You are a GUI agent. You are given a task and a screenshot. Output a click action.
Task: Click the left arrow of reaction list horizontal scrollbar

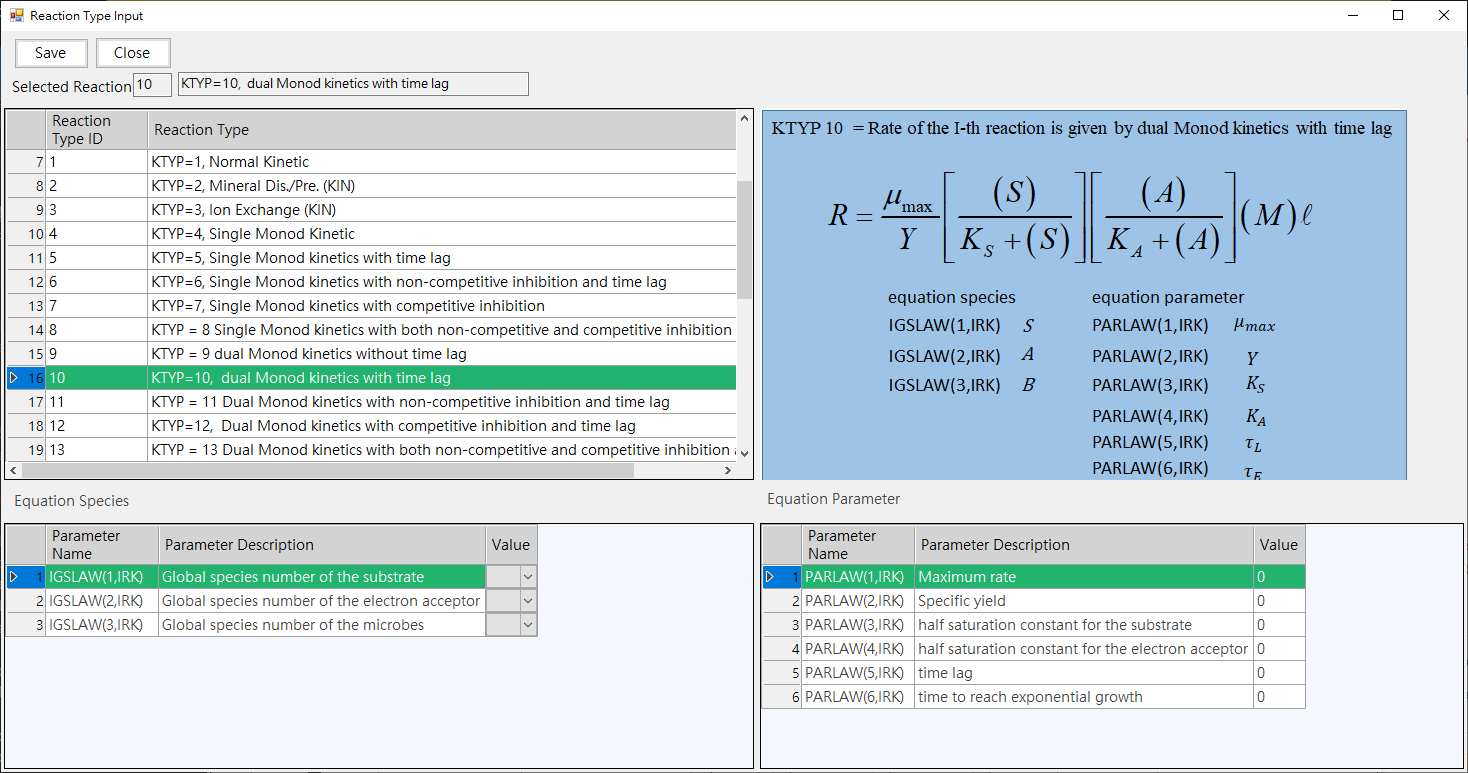coord(14,470)
